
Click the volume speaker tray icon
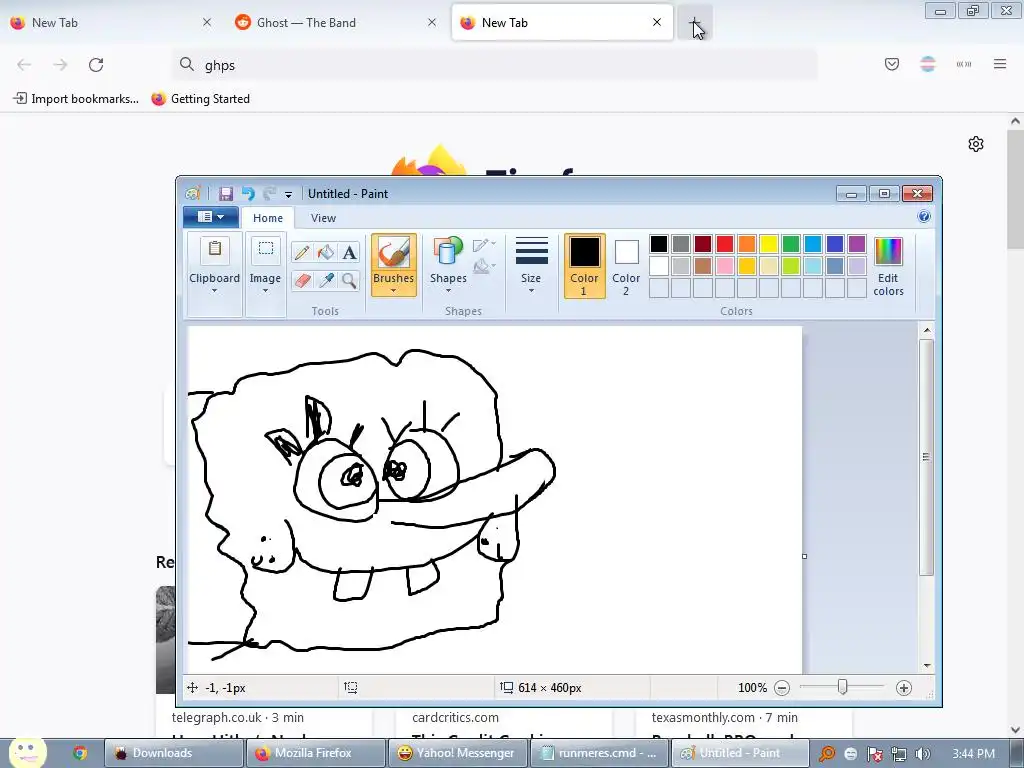pos(922,754)
